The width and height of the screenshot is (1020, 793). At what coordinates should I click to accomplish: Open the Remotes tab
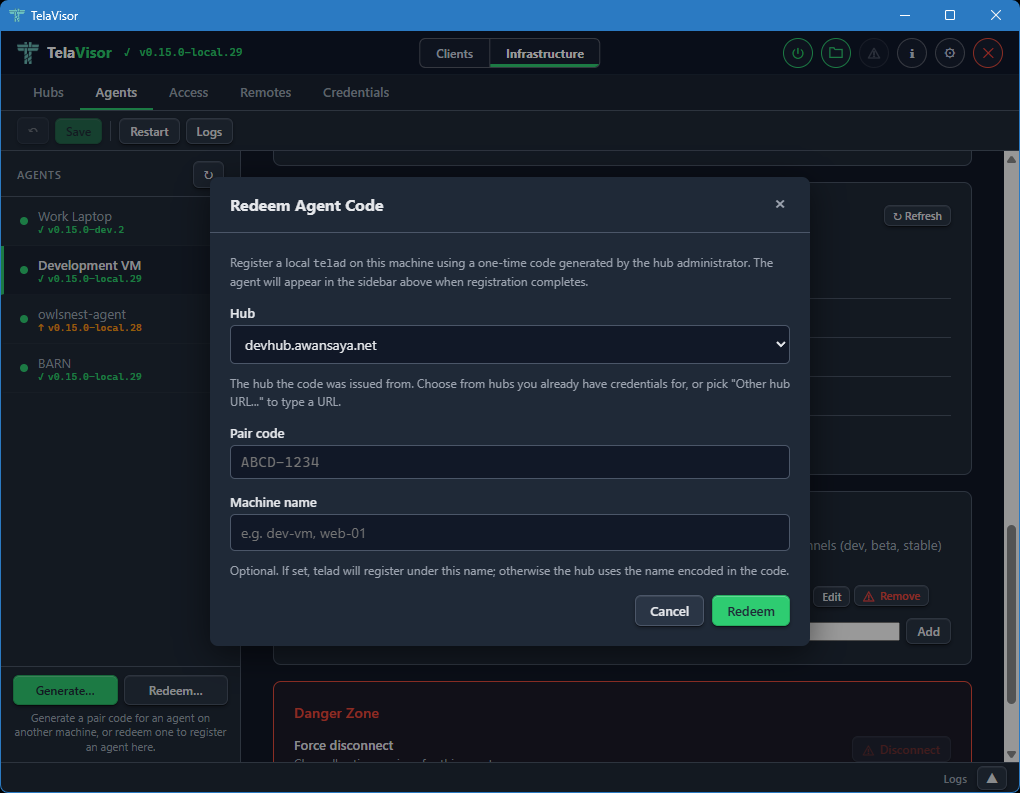point(265,92)
